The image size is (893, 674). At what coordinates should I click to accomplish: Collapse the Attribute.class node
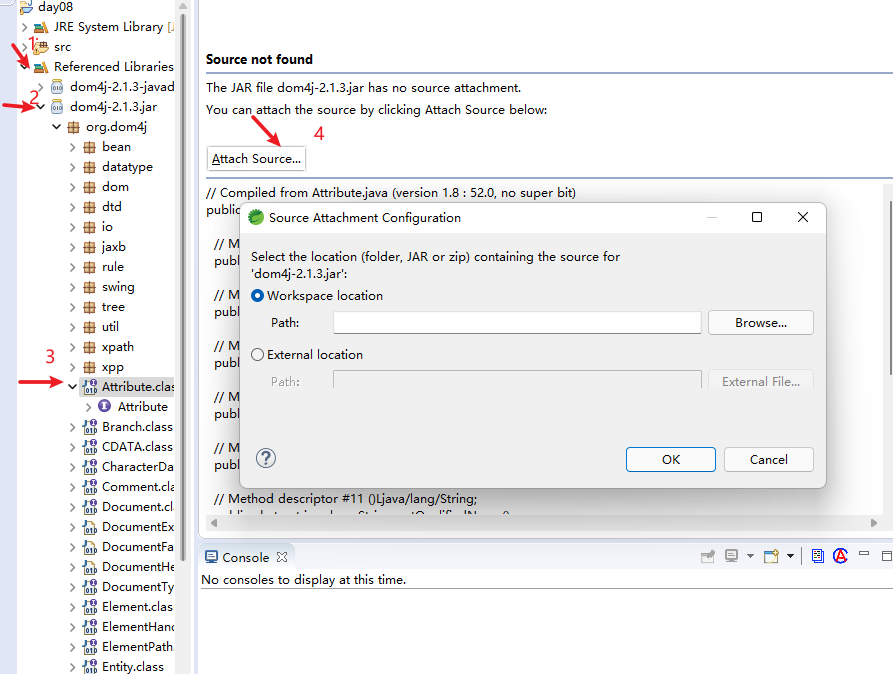(72, 387)
